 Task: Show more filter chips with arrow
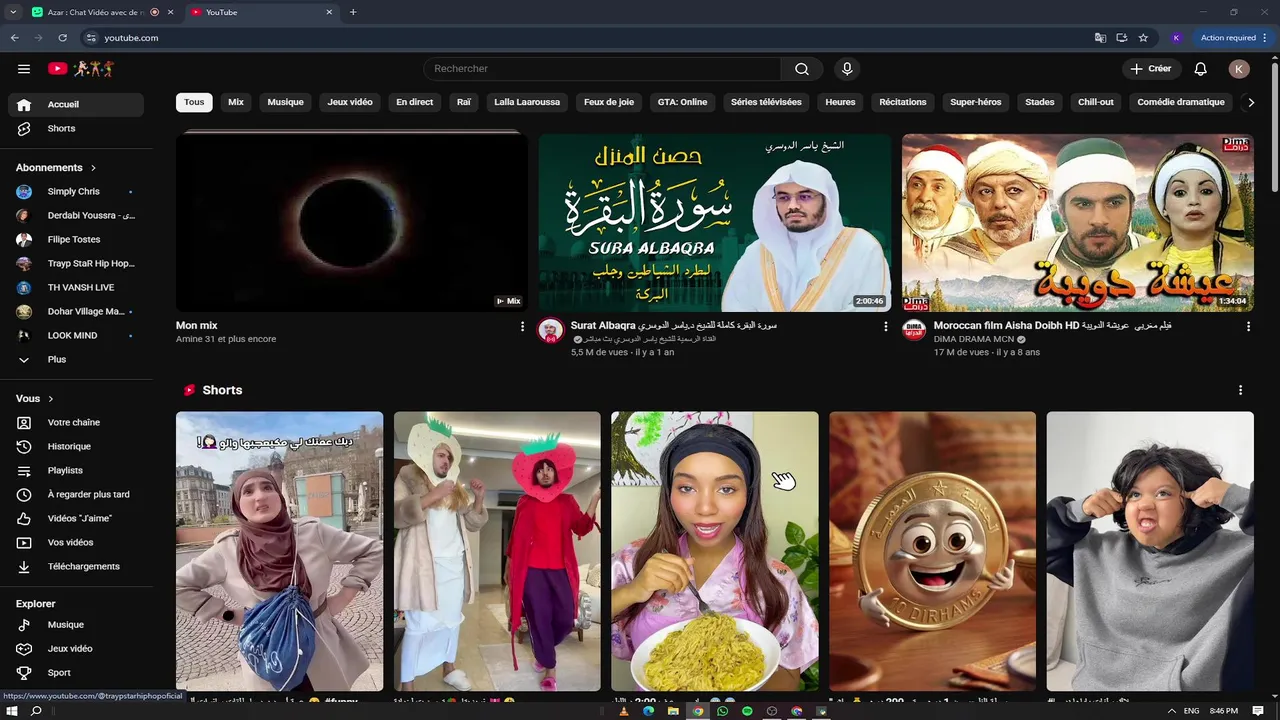click(x=1251, y=102)
